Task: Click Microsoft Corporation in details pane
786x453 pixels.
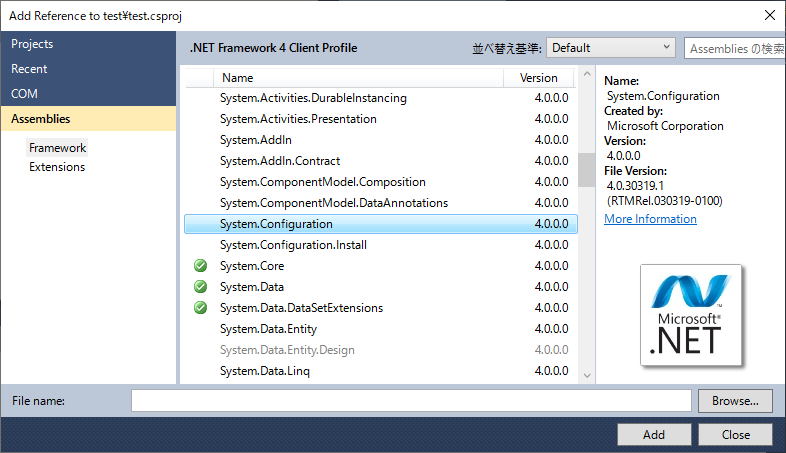Action: 665,126
